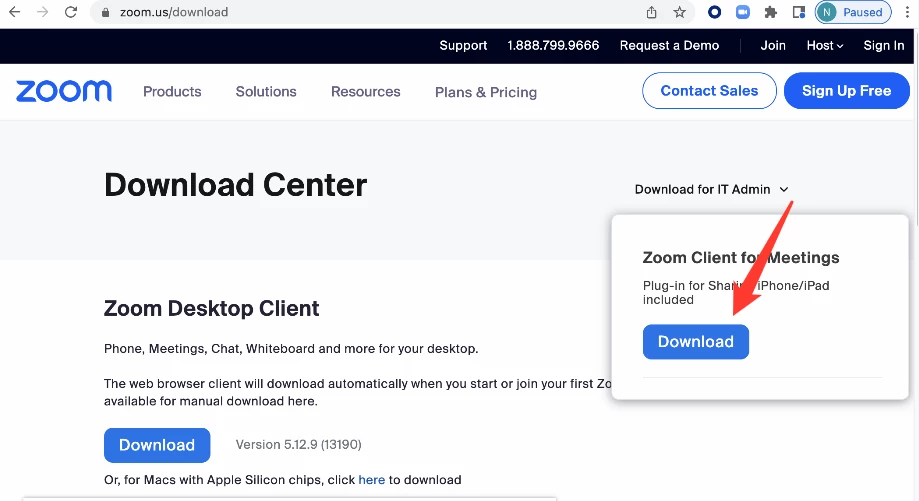Click the phone number 1.888.799.9666
Image resolution: width=919 pixels, height=501 pixels.
click(553, 46)
